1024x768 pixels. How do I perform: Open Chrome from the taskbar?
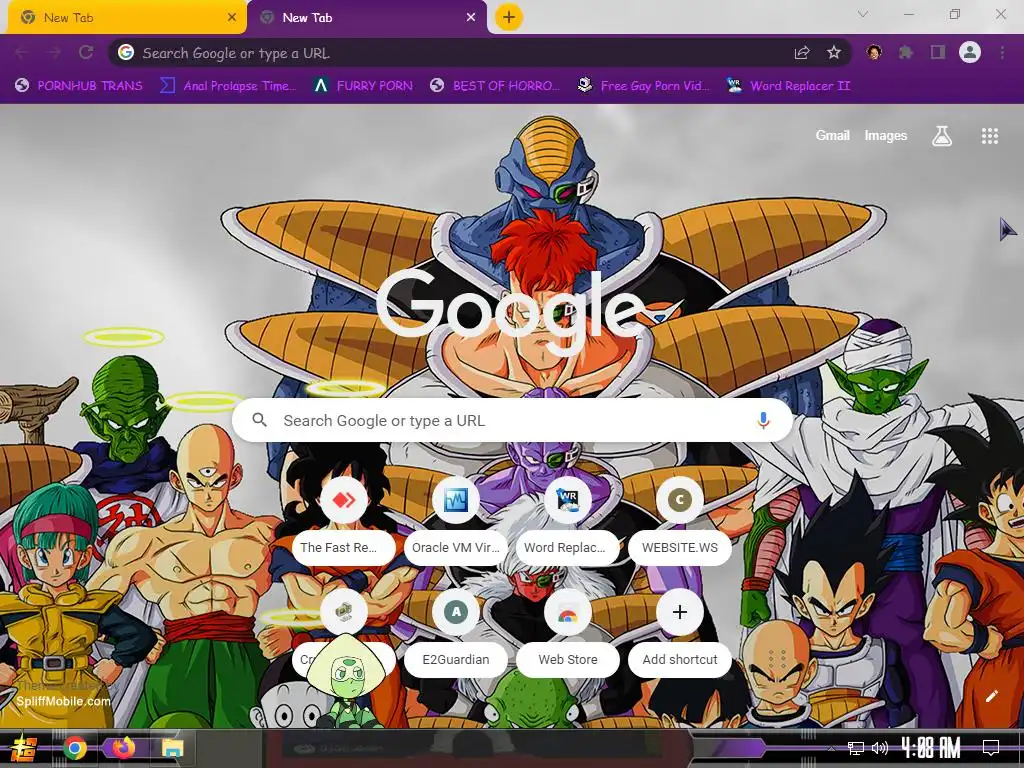tap(75, 748)
